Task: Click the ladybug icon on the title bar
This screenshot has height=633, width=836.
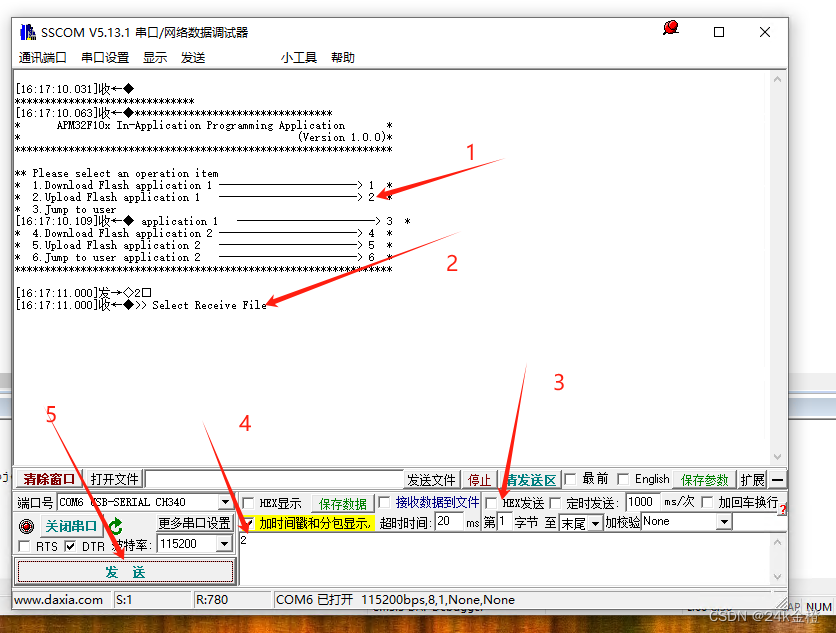Action: point(670,29)
